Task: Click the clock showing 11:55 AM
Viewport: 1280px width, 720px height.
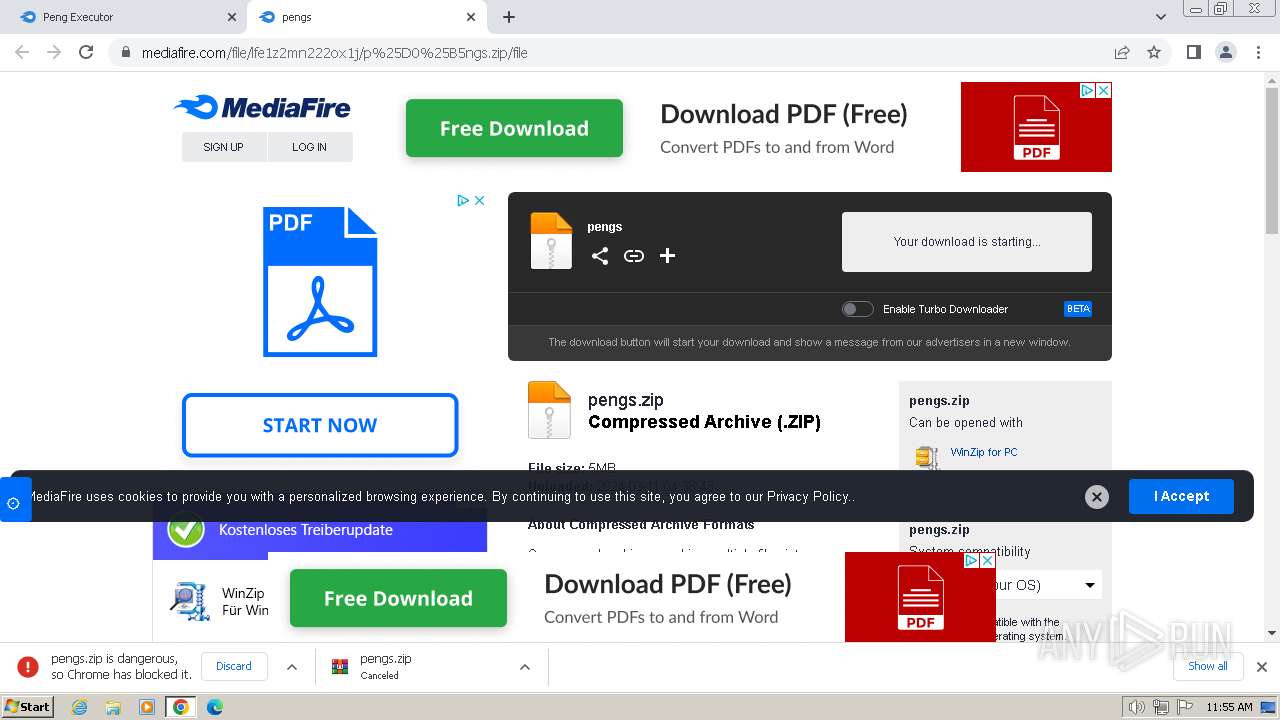Action: [x=1229, y=707]
